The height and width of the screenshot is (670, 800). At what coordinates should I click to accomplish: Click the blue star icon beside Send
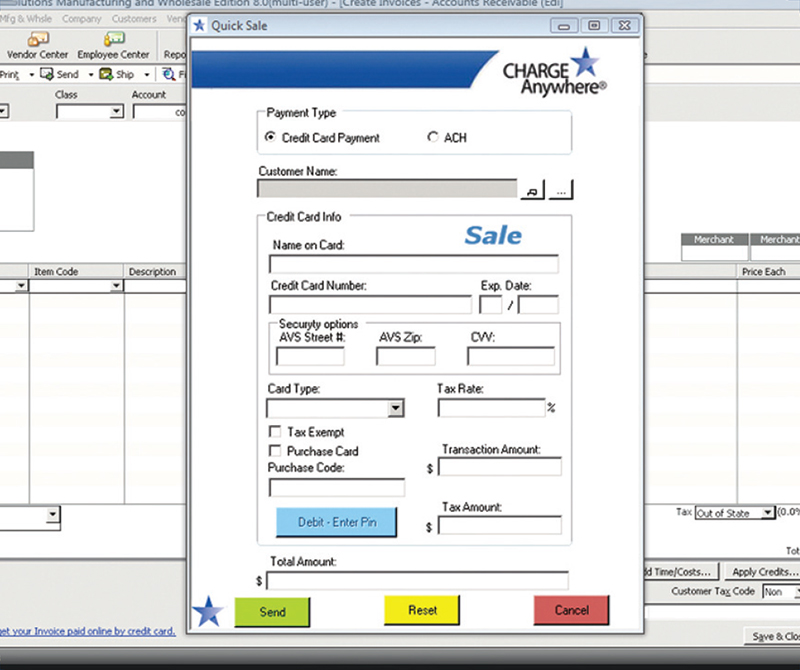click(x=208, y=611)
